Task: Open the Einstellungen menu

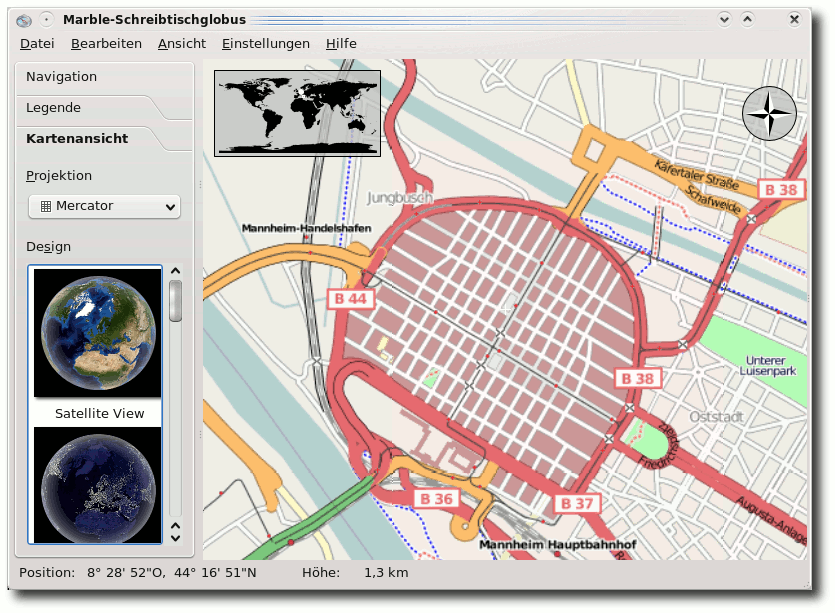Action: [x=266, y=44]
